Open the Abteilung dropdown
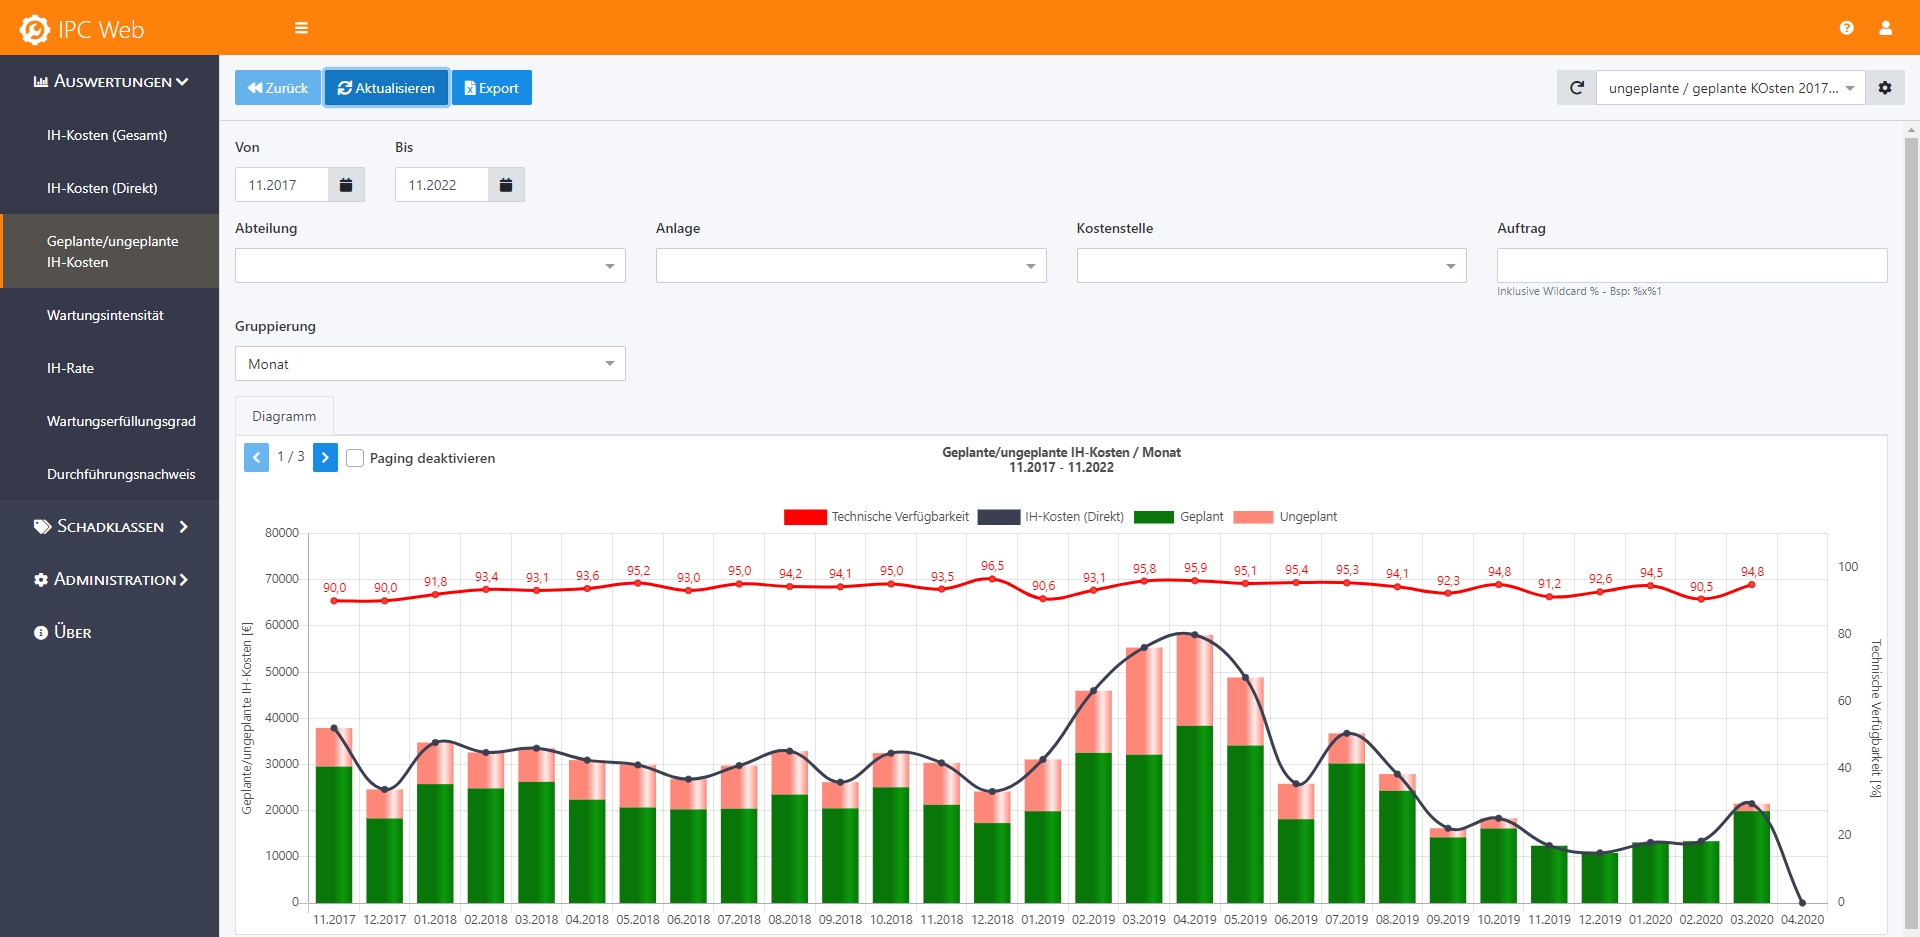This screenshot has width=1920, height=937. 430,266
